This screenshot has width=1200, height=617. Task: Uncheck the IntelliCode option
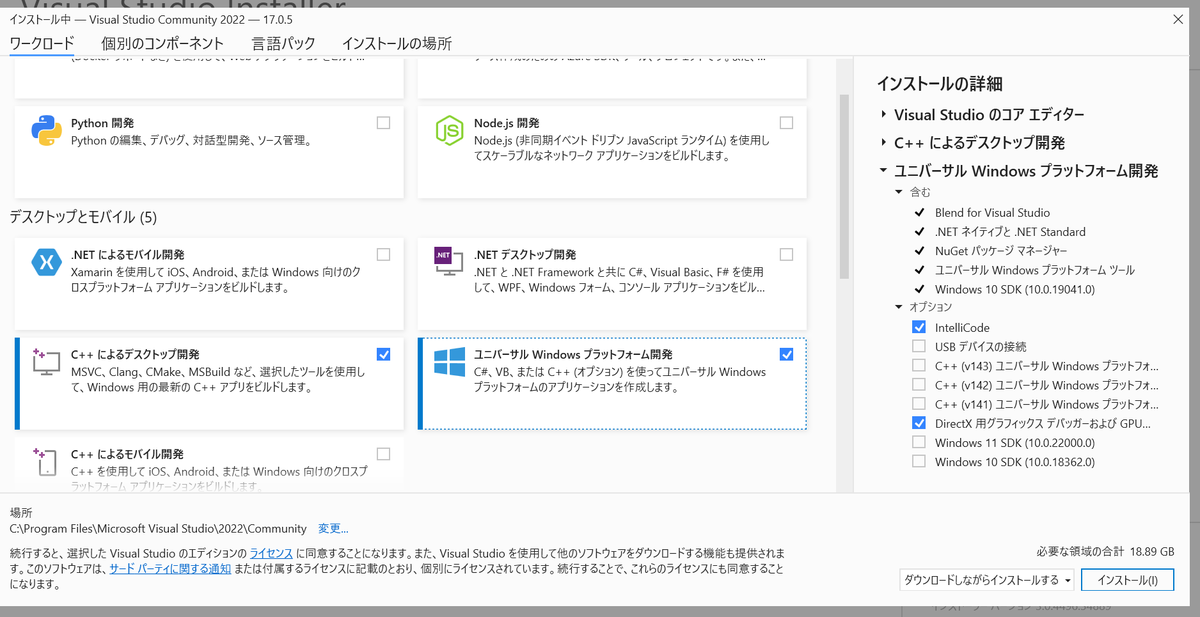tap(919, 327)
